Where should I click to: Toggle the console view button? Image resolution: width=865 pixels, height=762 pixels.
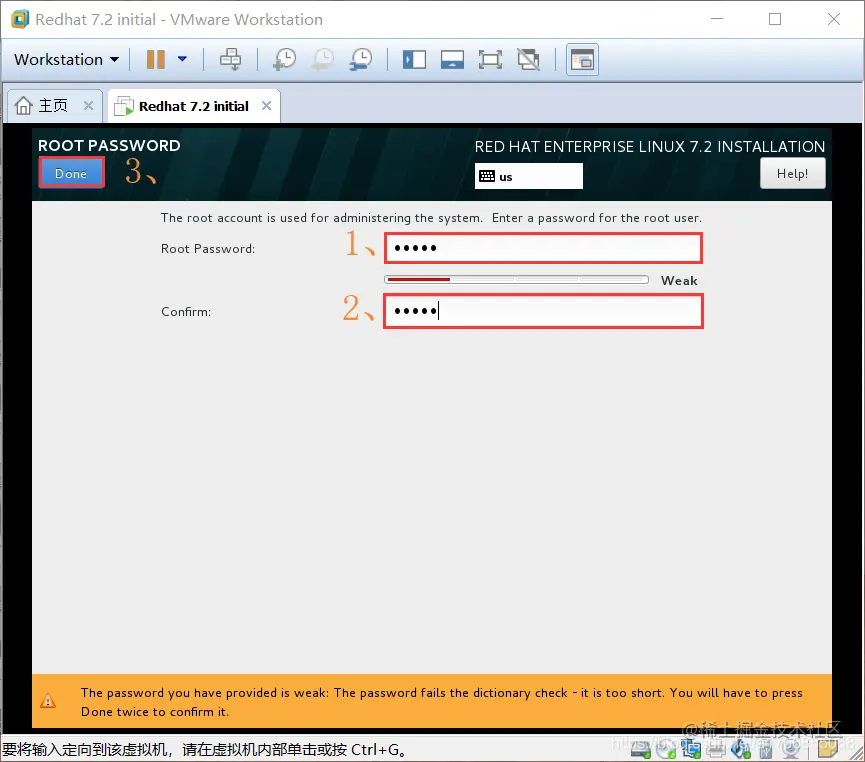pos(582,59)
